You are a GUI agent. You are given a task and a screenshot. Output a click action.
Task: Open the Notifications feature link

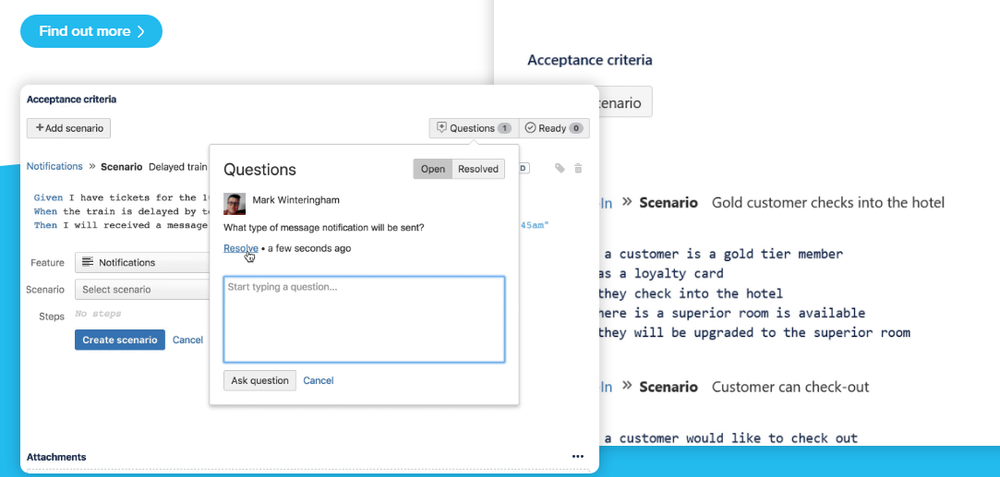click(x=54, y=166)
